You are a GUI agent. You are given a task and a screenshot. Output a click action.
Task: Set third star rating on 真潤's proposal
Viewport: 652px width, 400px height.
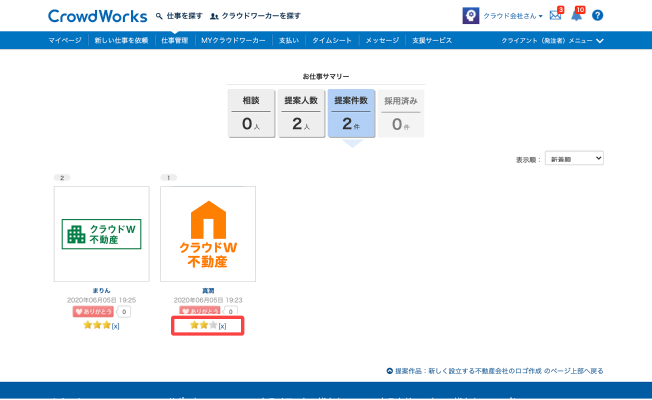pyautogui.click(x=213, y=325)
